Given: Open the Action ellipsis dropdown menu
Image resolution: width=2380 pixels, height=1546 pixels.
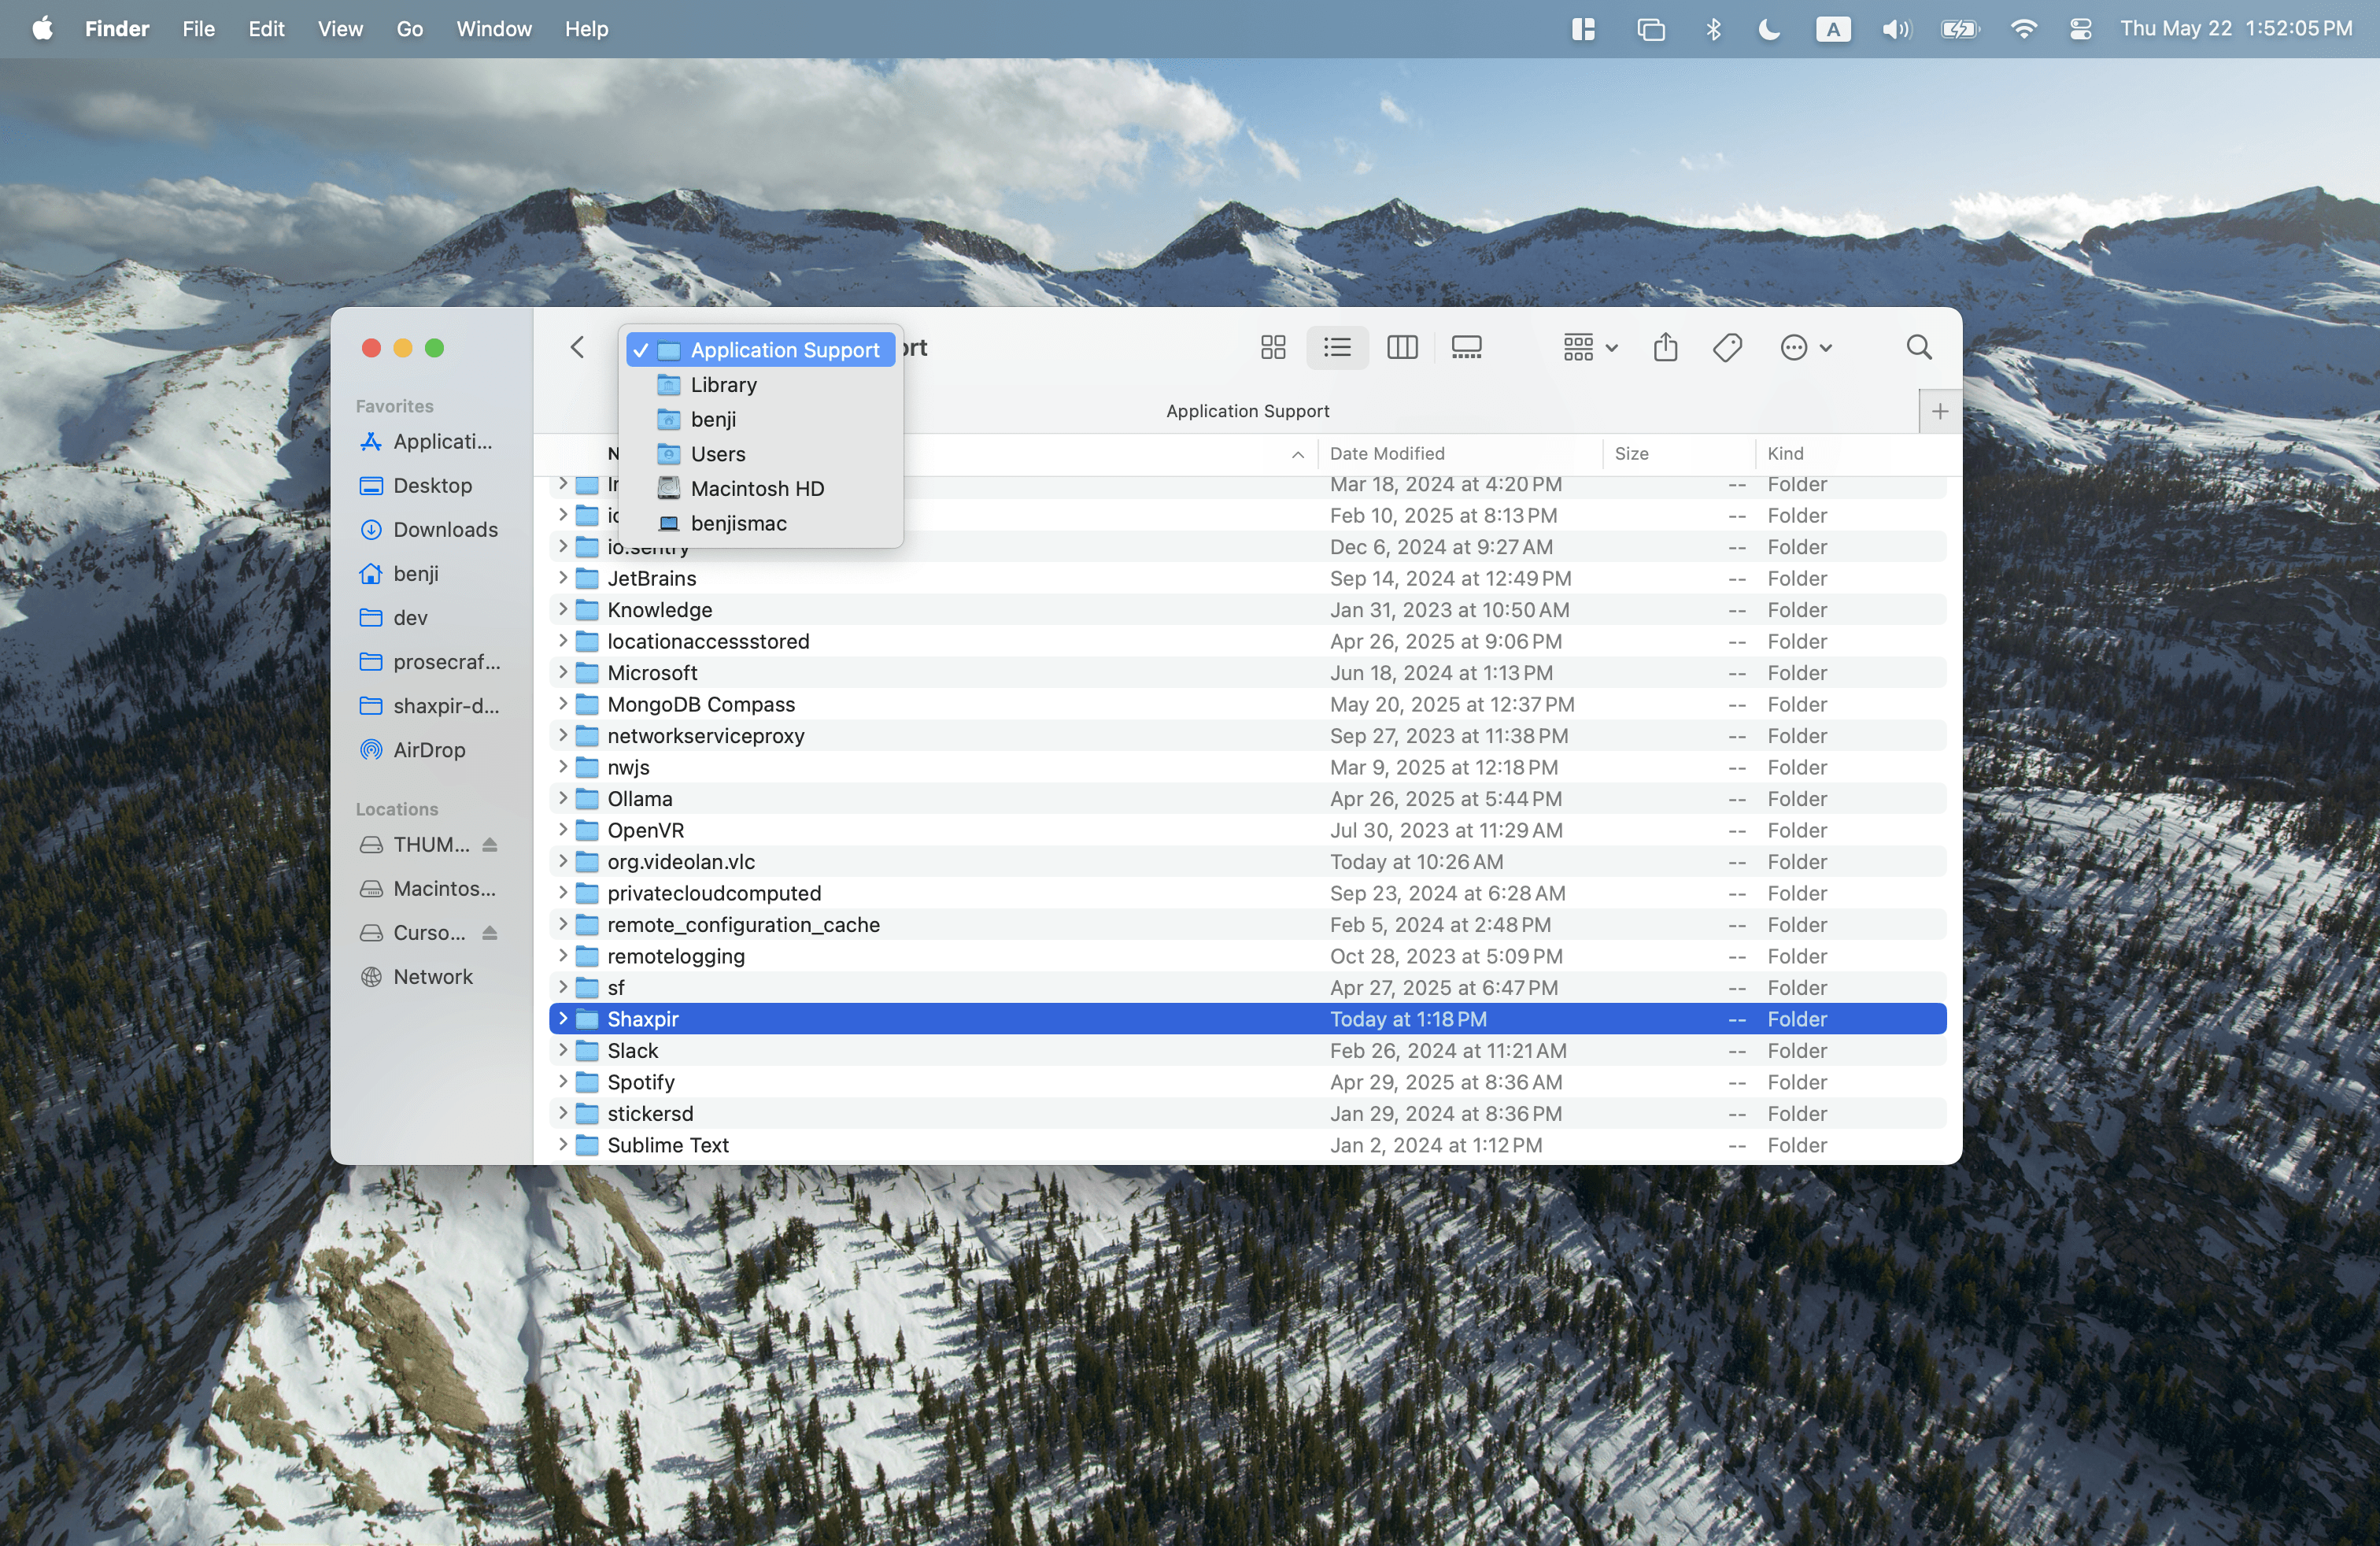Looking at the screenshot, I should [x=1805, y=347].
